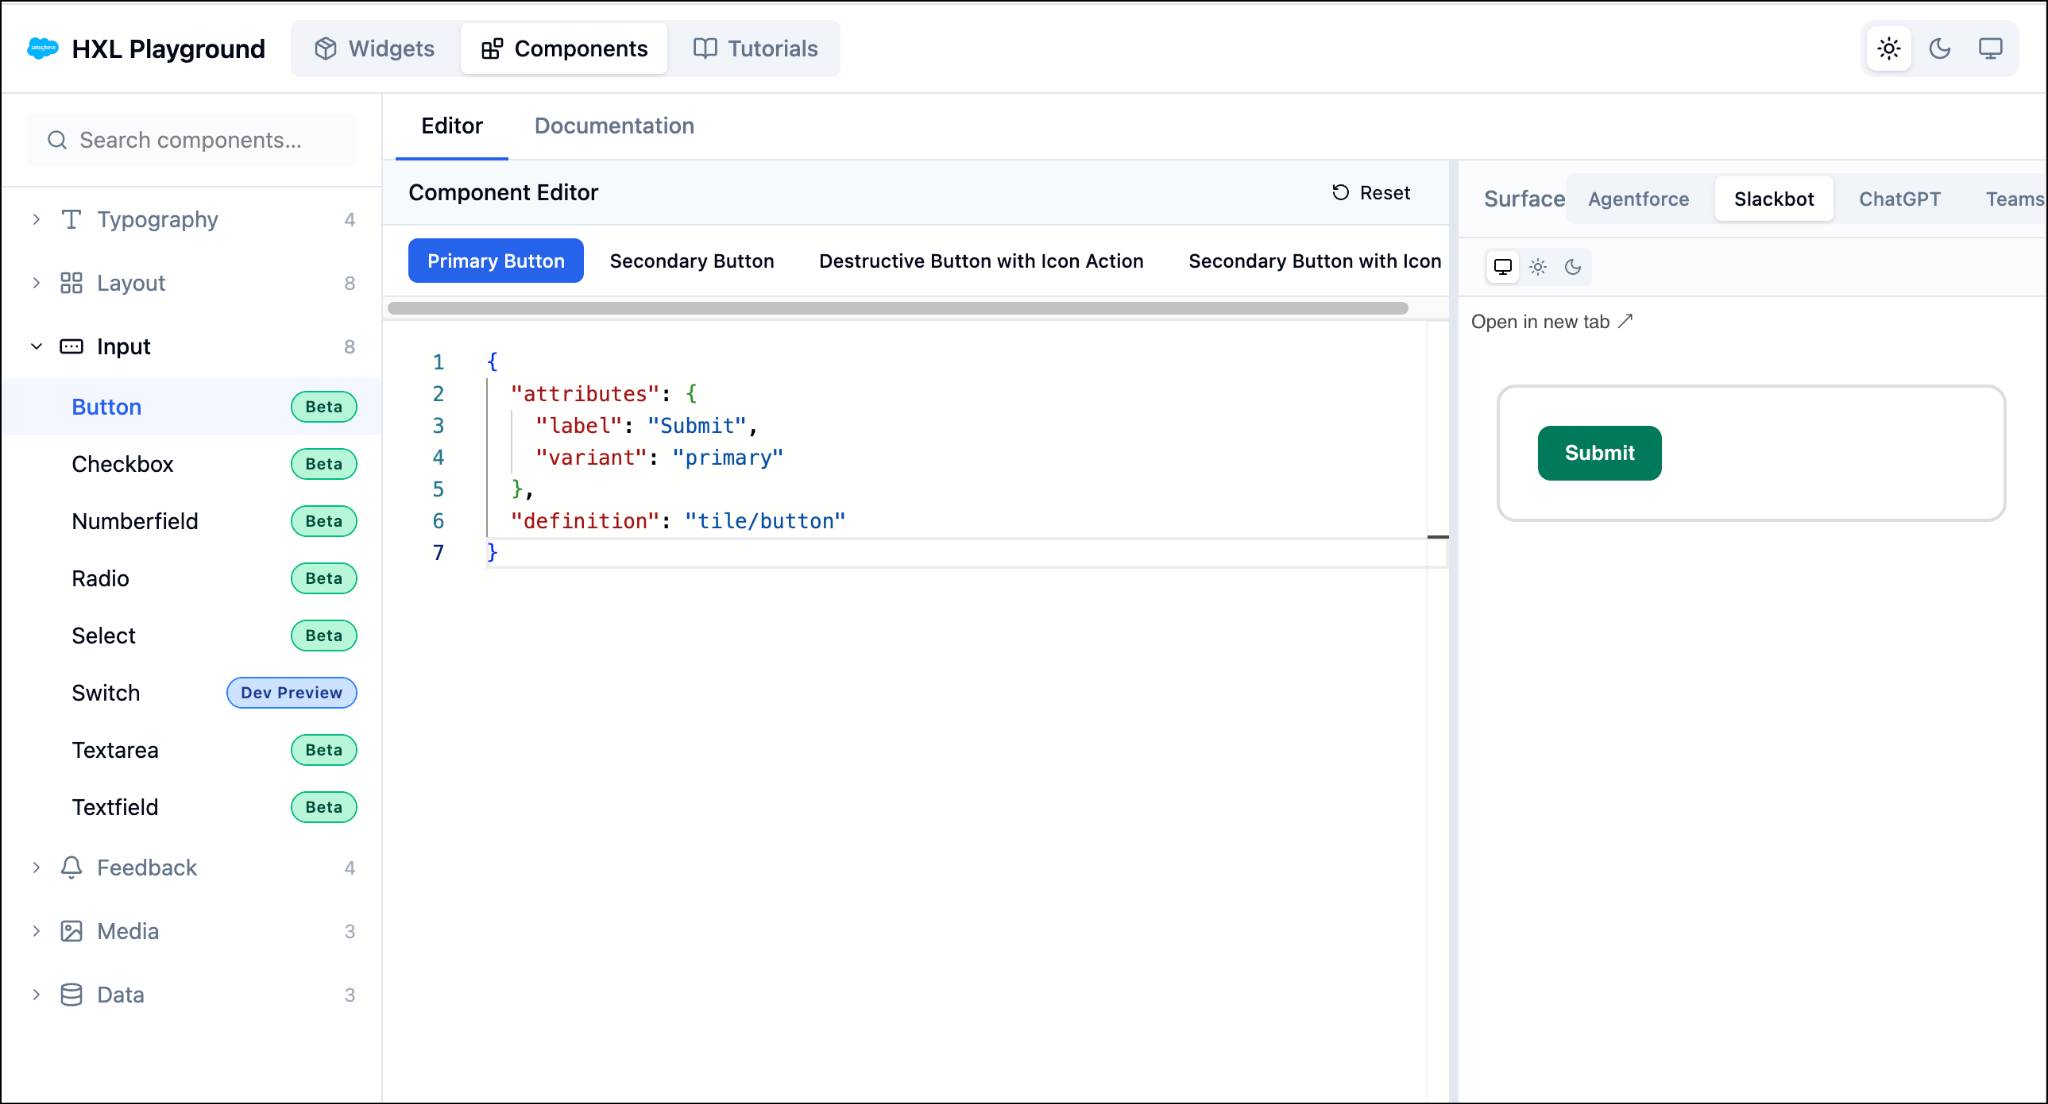Select the Radio component
2048x1104 pixels.
click(191, 578)
